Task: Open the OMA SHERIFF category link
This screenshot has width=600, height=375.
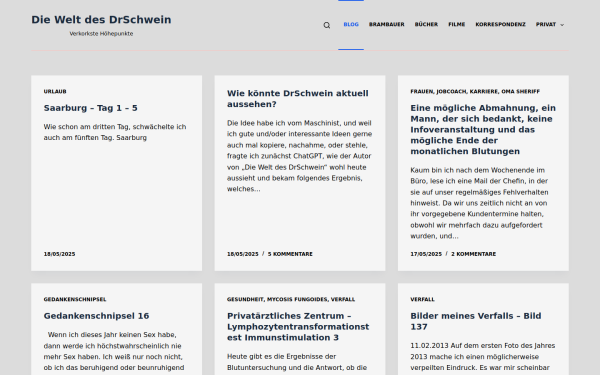Action: [x=520, y=91]
